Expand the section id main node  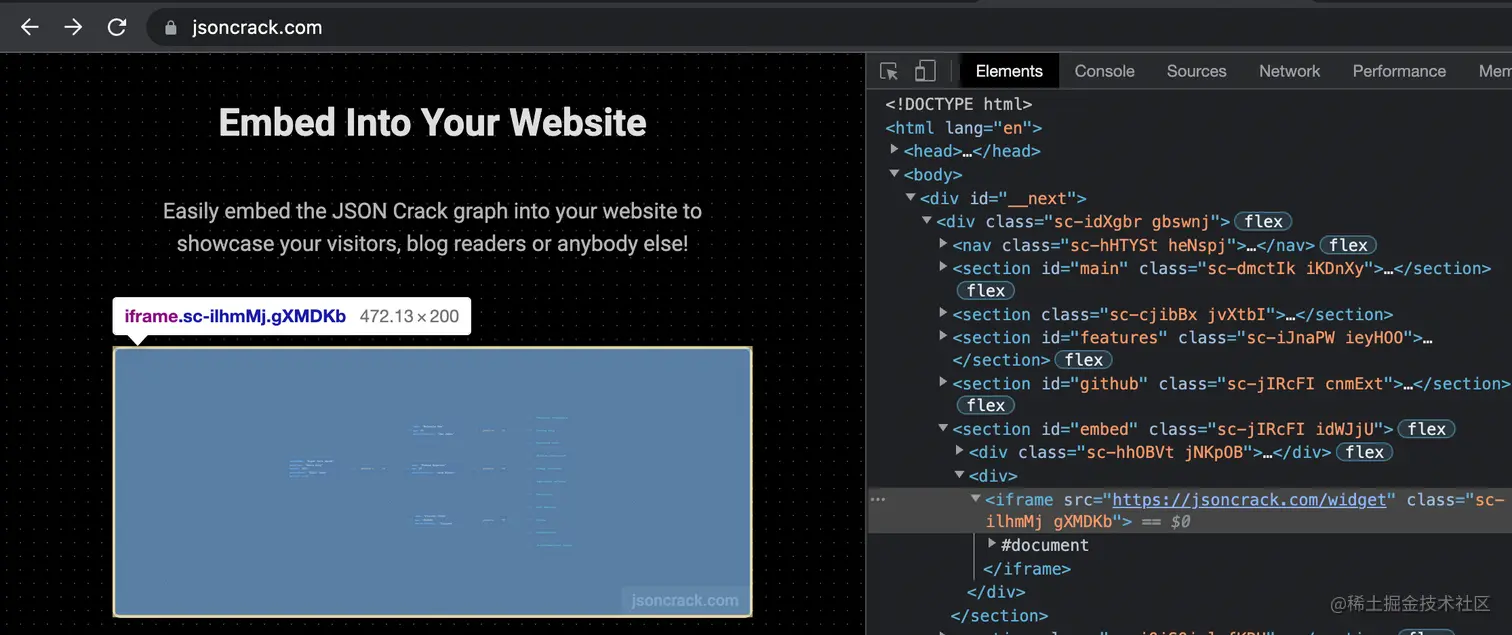(x=943, y=267)
